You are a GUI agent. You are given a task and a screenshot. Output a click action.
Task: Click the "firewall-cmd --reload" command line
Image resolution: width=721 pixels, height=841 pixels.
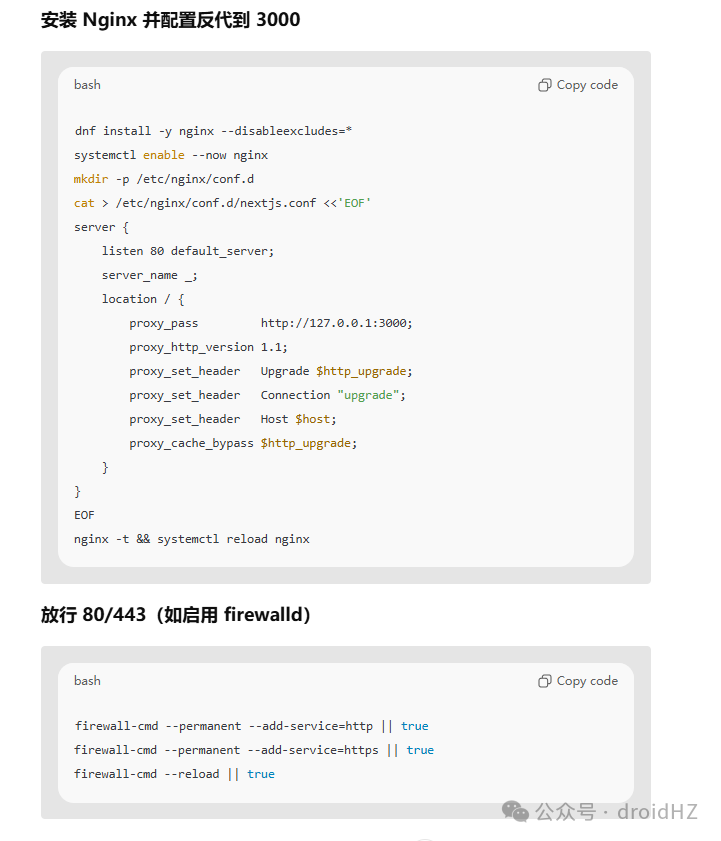[174, 774]
